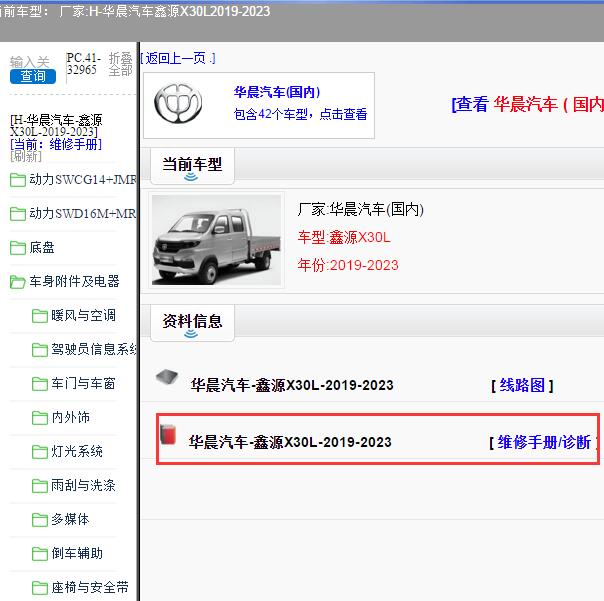Open the 维修手册/诊断 link
604x601 pixels.
(x=543, y=442)
